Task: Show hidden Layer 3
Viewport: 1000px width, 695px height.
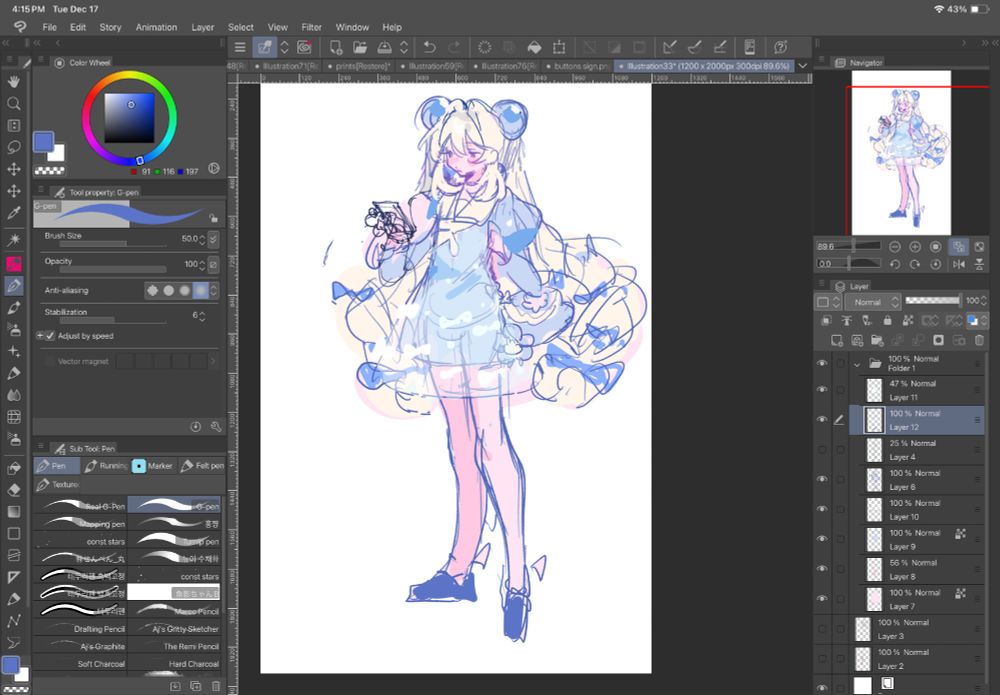Action: pos(822,629)
